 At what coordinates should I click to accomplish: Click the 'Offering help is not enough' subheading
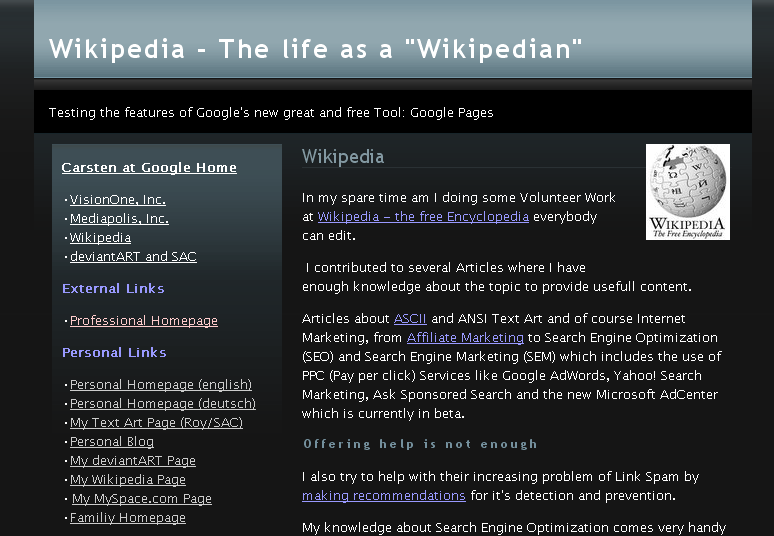point(420,444)
